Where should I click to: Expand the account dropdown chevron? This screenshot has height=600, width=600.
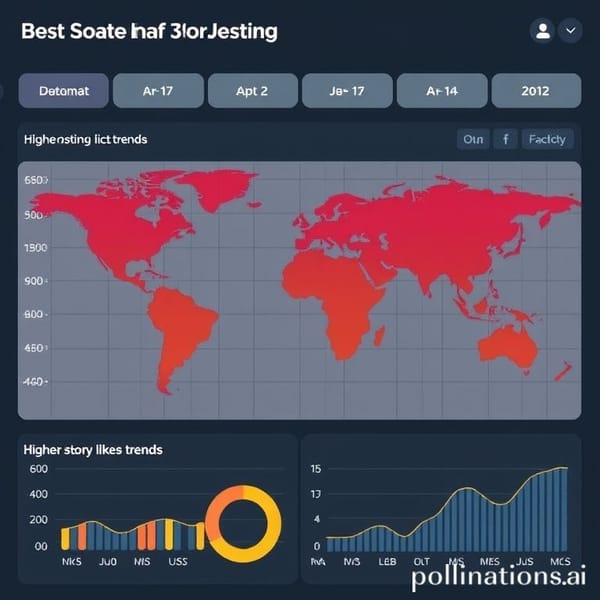tap(570, 32)
